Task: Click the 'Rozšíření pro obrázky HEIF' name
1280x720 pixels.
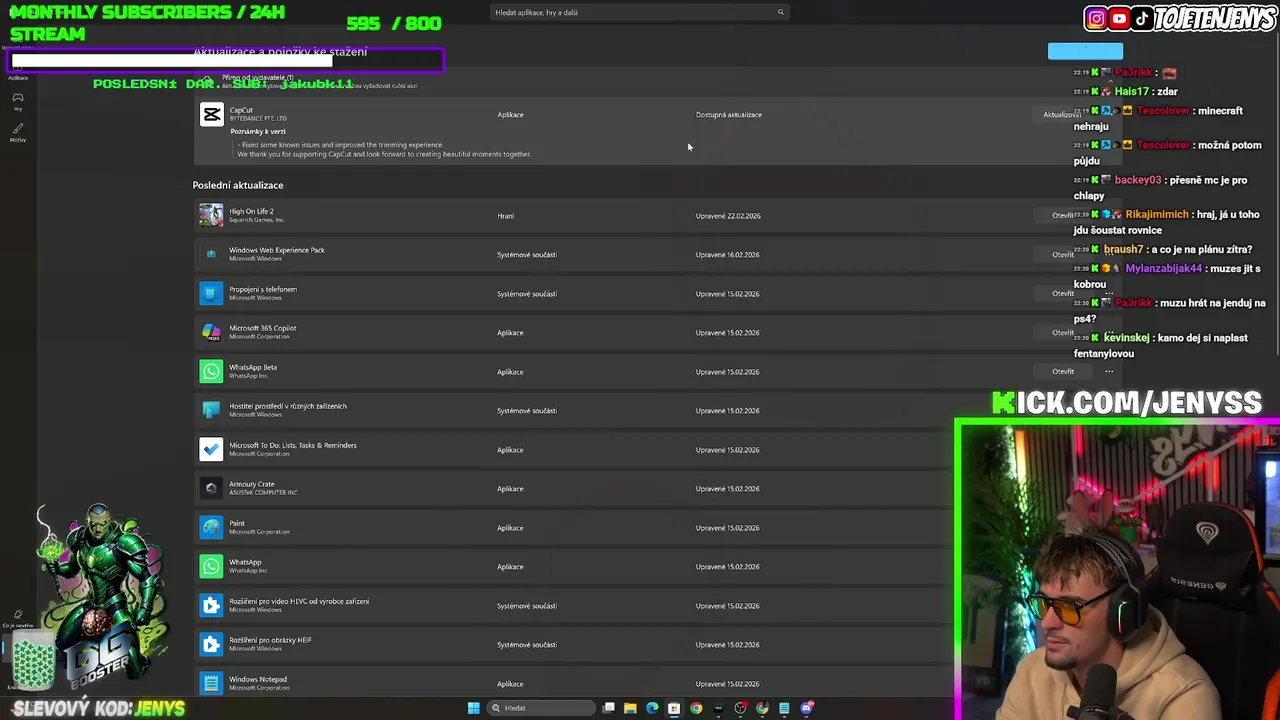Action: (x=270, y=640)
